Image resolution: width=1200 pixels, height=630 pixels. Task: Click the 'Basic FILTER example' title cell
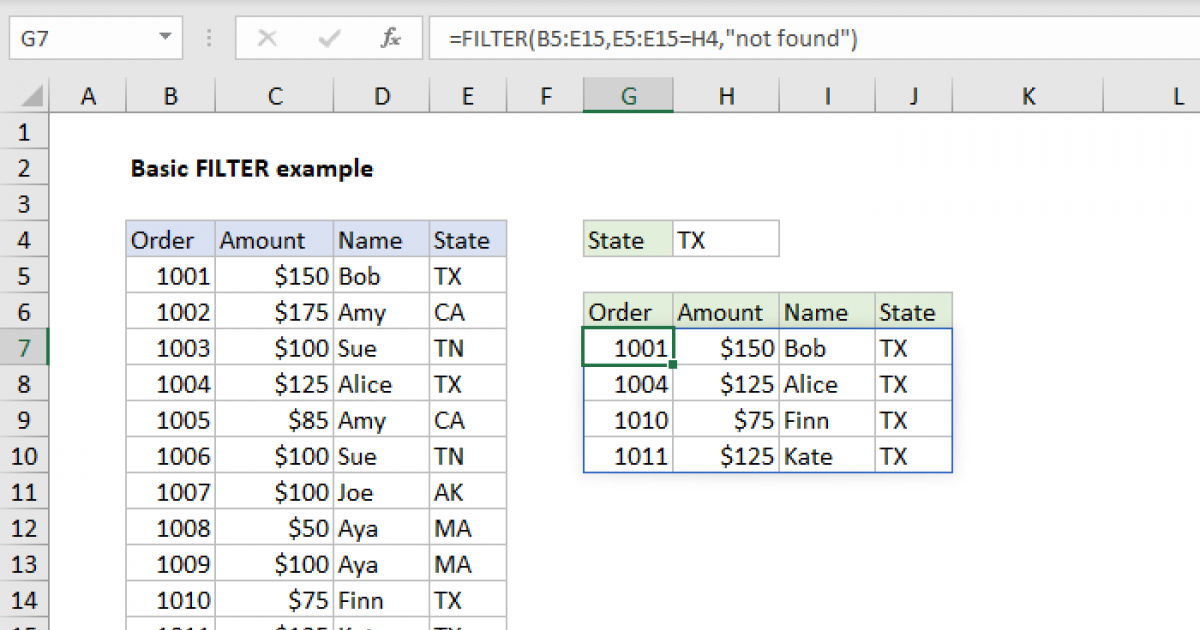coord(252,168)
